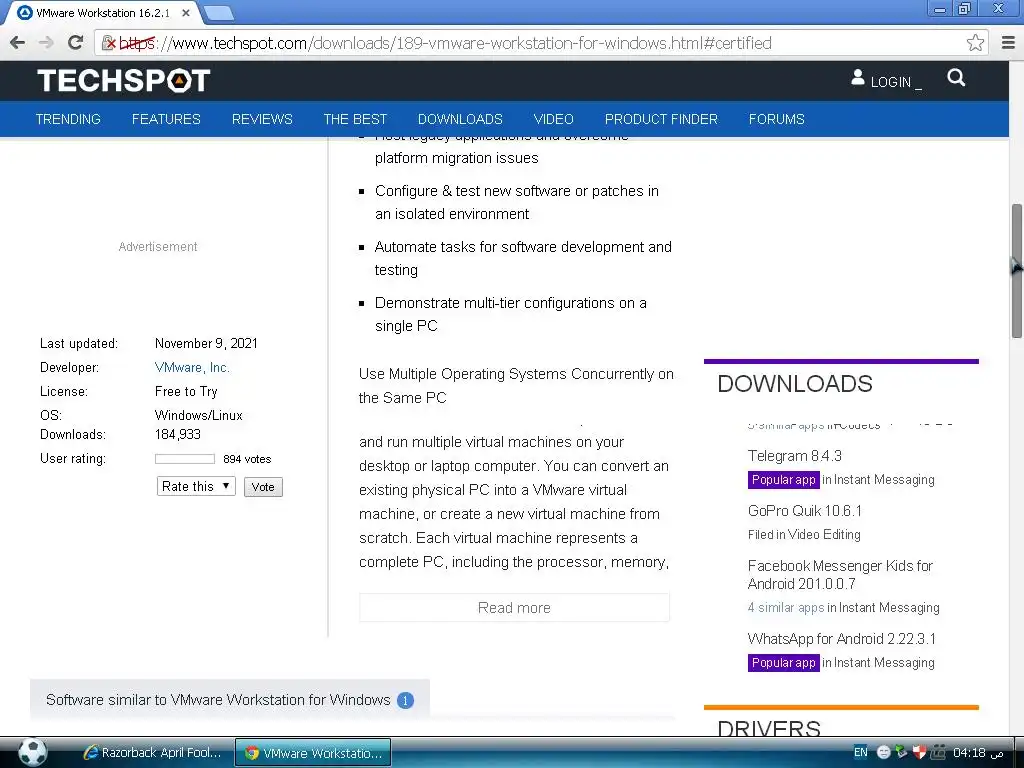Click the LOGIN link
1024x768 pixels.
point(890,82)
